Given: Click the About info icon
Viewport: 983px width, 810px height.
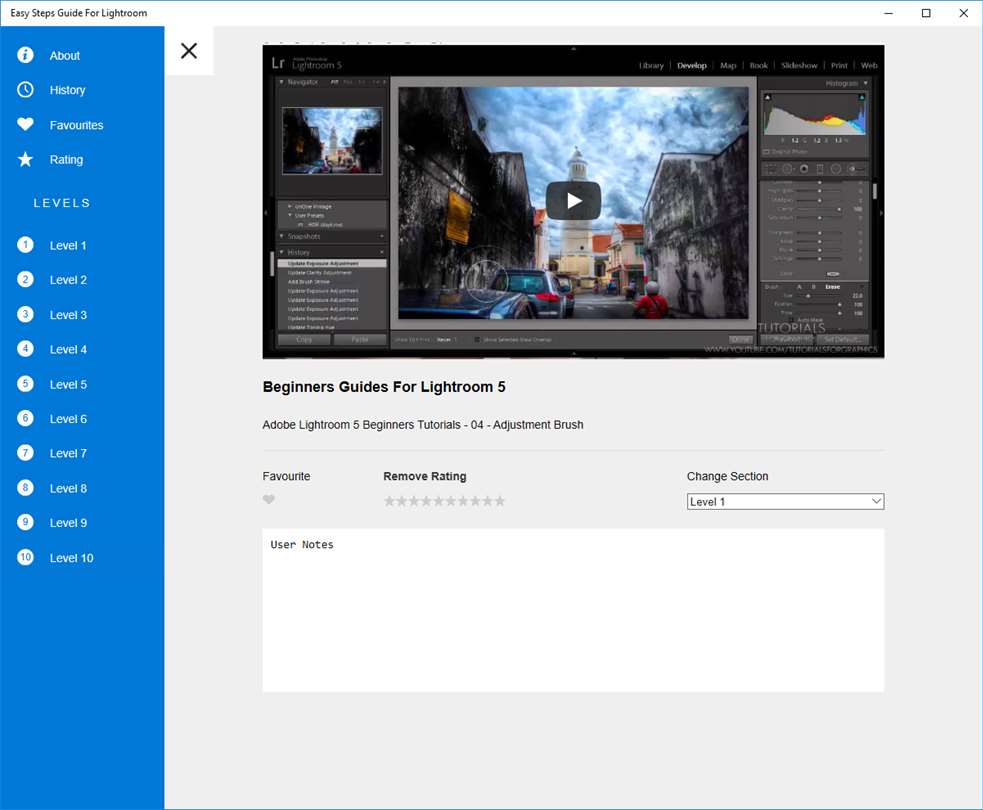Looking at the screenshot, I should [x=26, y=55].
